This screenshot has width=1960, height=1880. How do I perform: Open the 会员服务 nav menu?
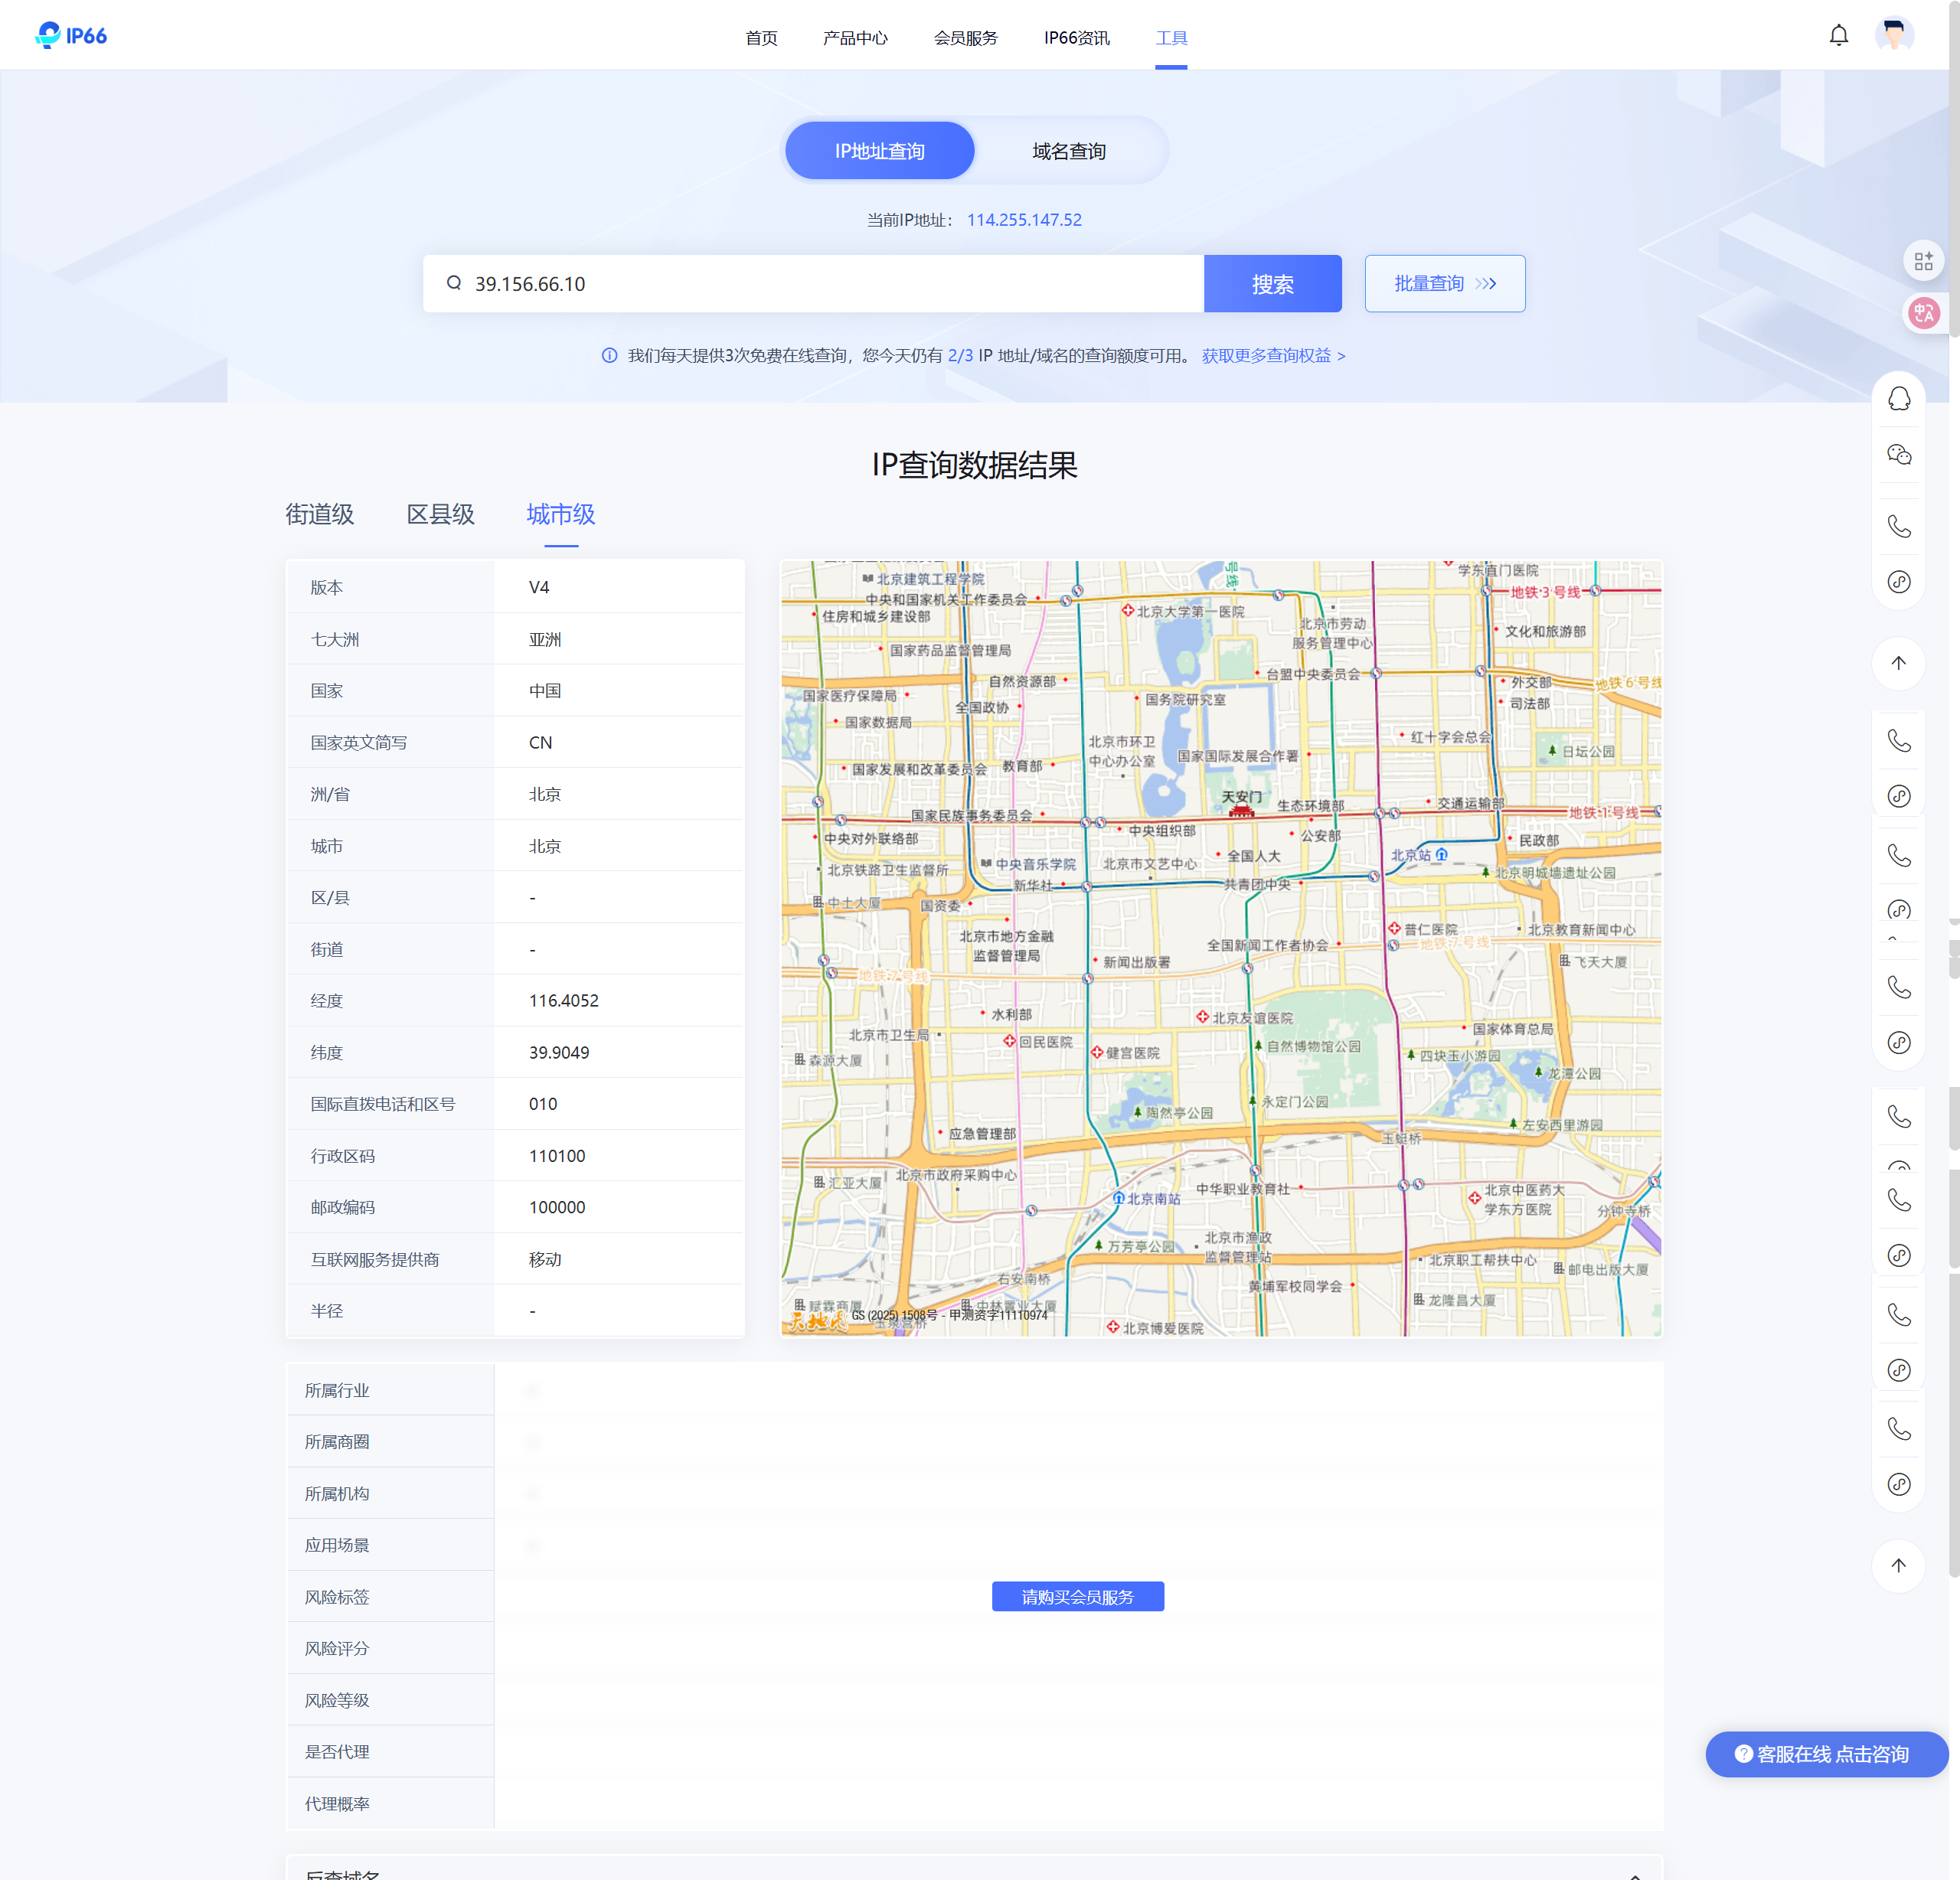click(x=965, y=38)
